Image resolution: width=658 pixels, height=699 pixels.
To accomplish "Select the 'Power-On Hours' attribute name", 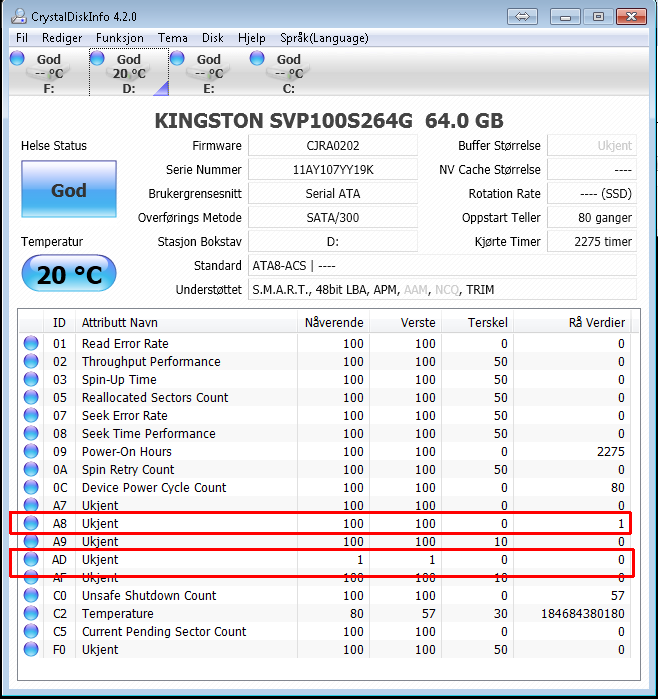I will click(x=127, y=452).
